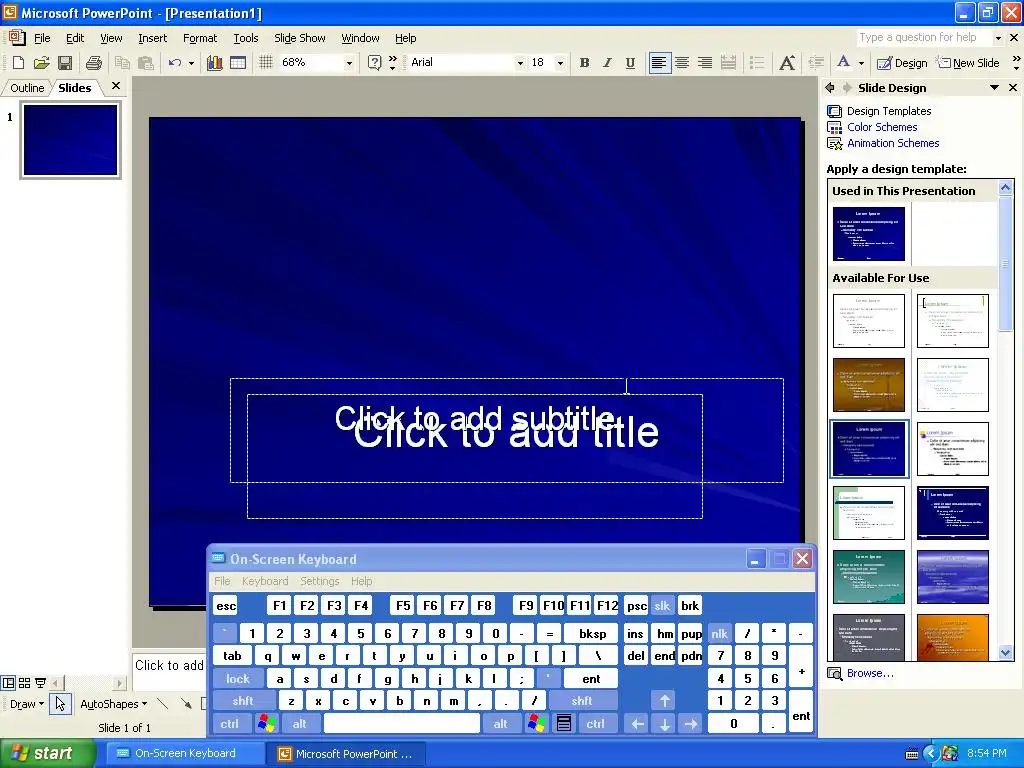Click the Copy icon in the toolbar
The image size is (1024, 768).
pos(121,63)
